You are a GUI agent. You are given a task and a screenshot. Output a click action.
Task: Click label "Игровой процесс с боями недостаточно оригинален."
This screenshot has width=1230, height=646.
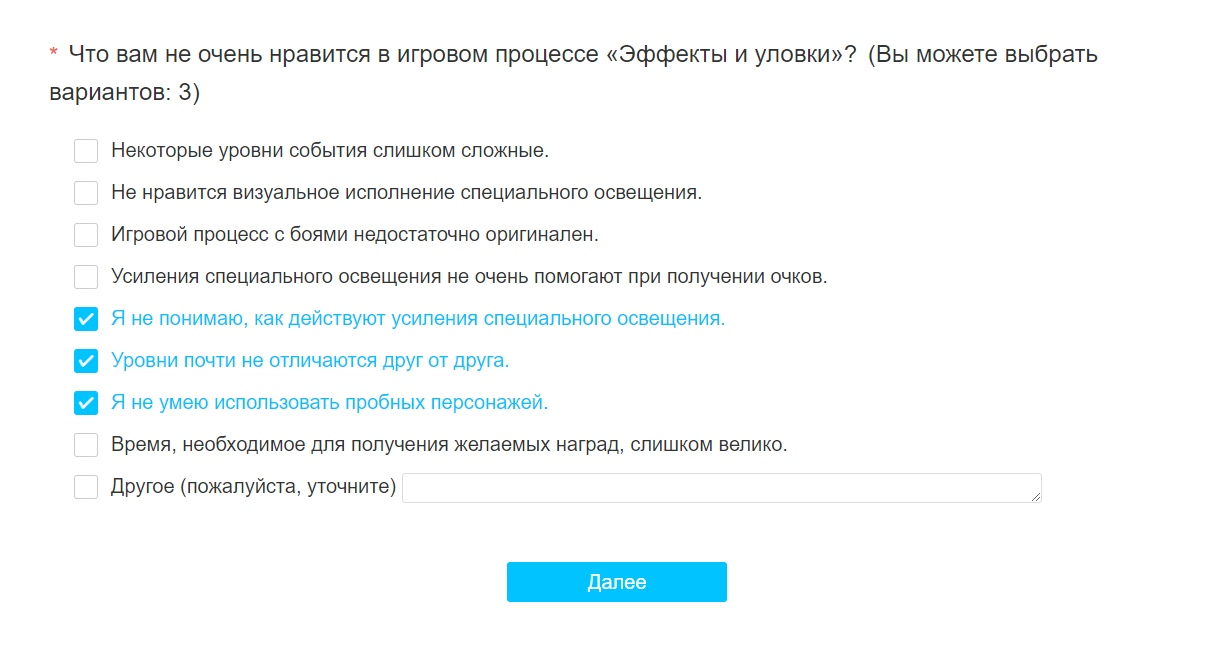(x=355, y=235)
